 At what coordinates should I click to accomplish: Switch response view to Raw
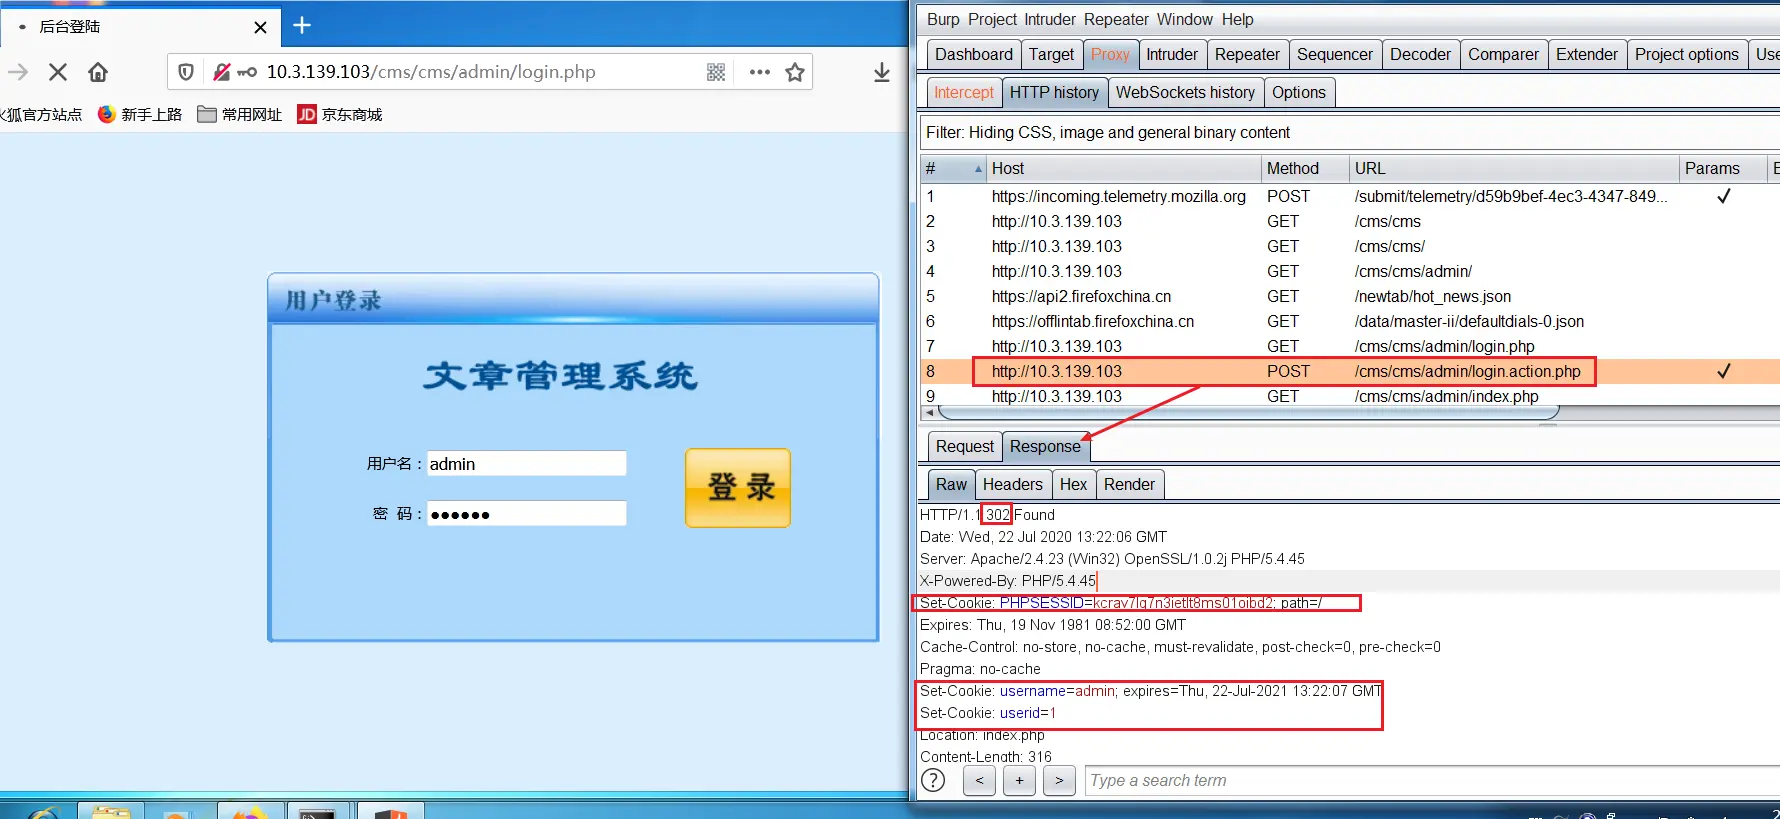(951, 484)
